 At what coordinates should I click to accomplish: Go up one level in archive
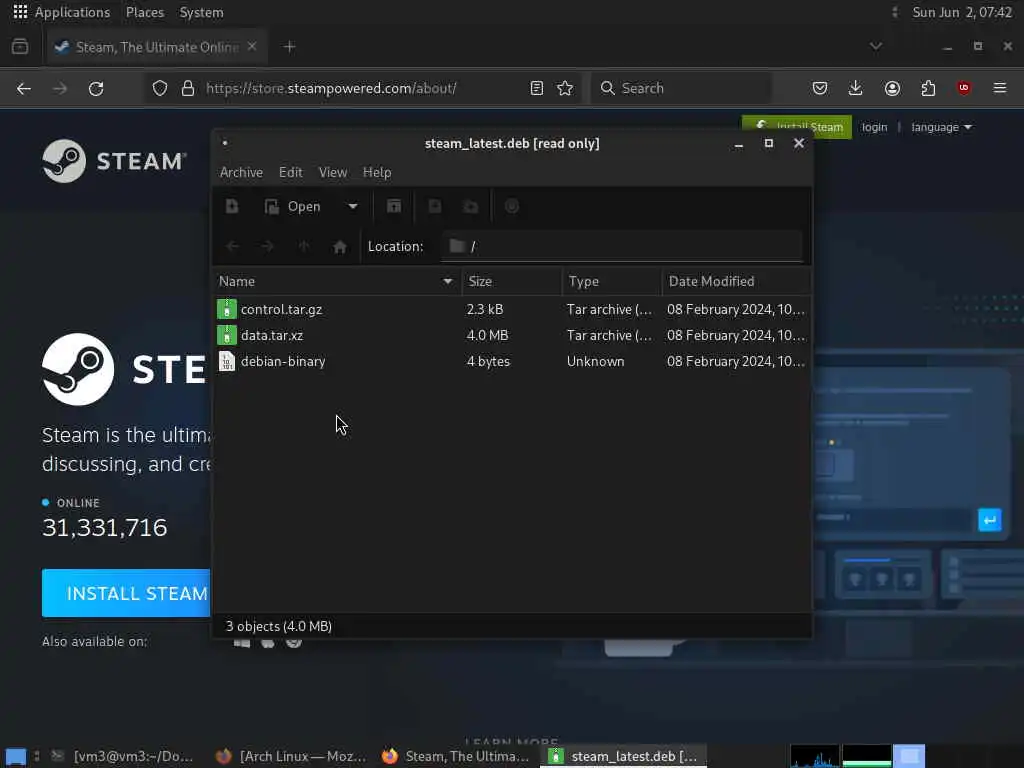(x=304, y=246)
